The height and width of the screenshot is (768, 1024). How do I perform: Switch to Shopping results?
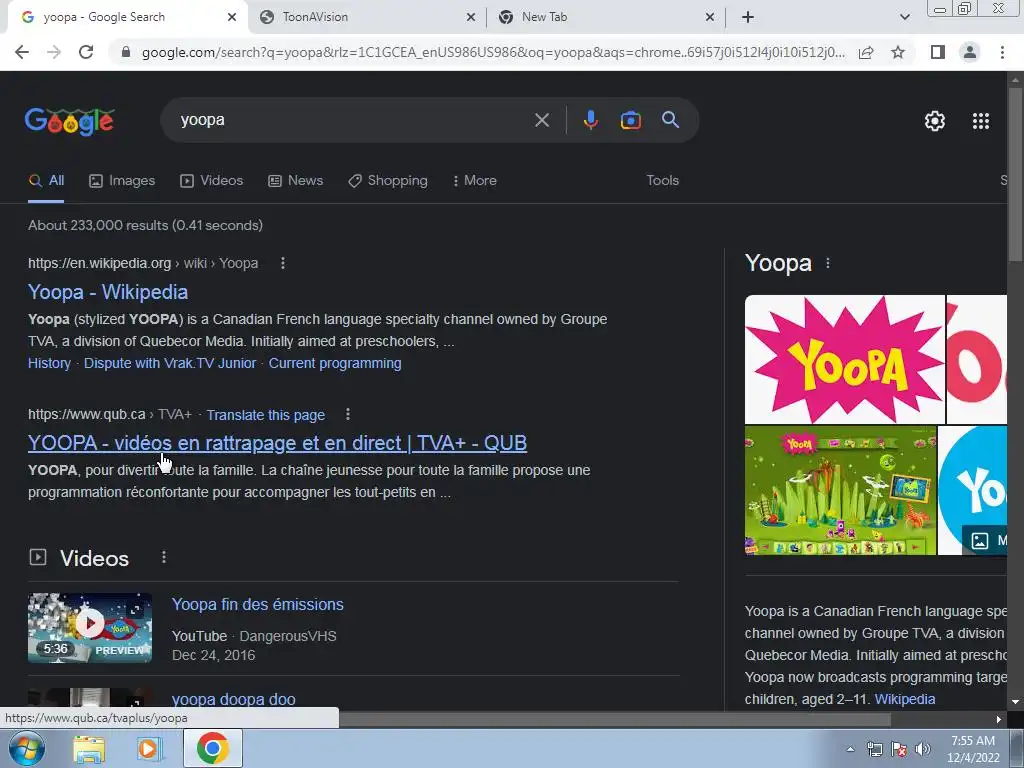pyautogui.click(x=388, y=180)
